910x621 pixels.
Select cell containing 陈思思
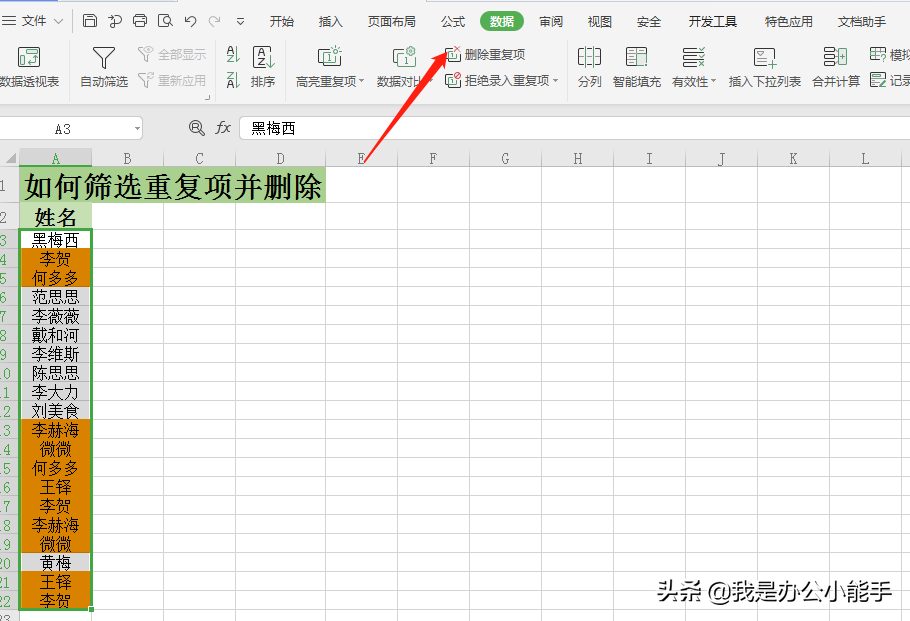[x=56, y=373]
